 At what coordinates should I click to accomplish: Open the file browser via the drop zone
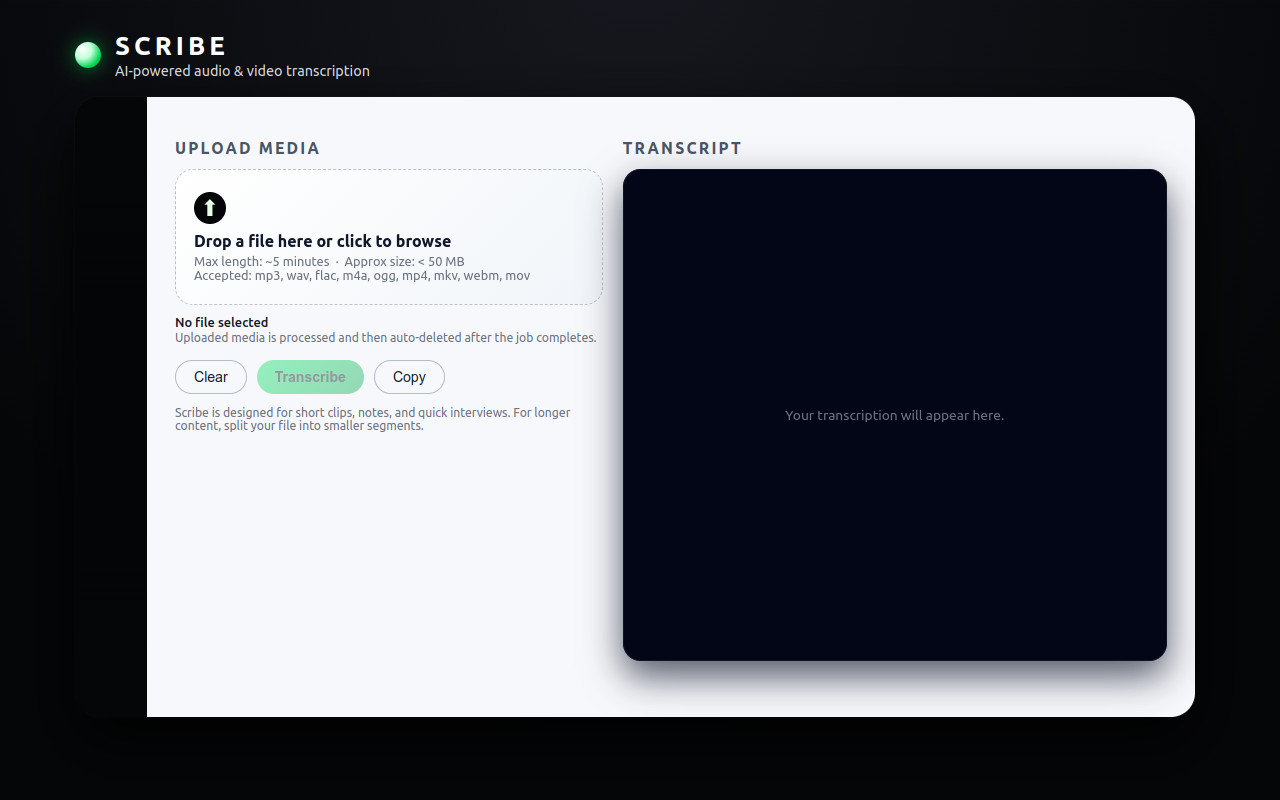pos(388,237)
